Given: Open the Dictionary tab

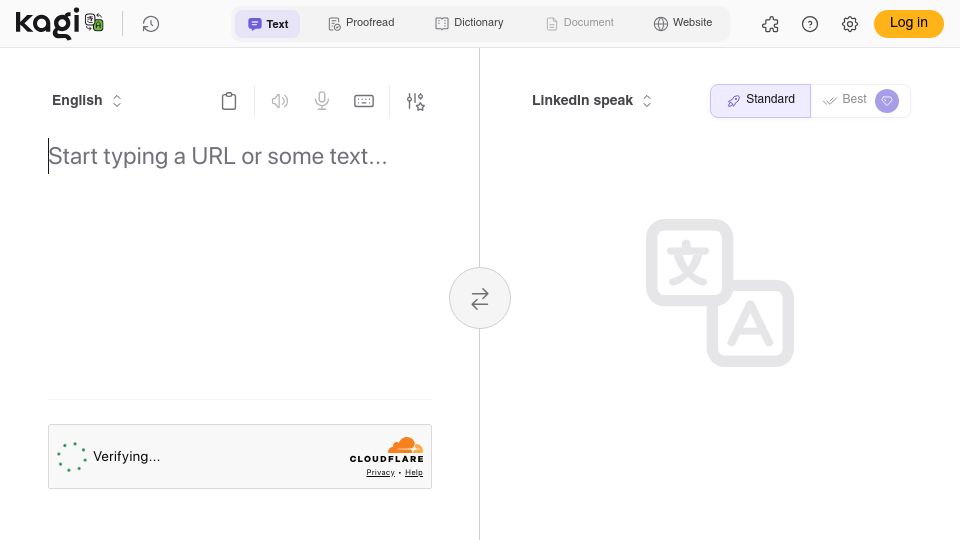Looking at the screenshot, I should coord(470,23).
